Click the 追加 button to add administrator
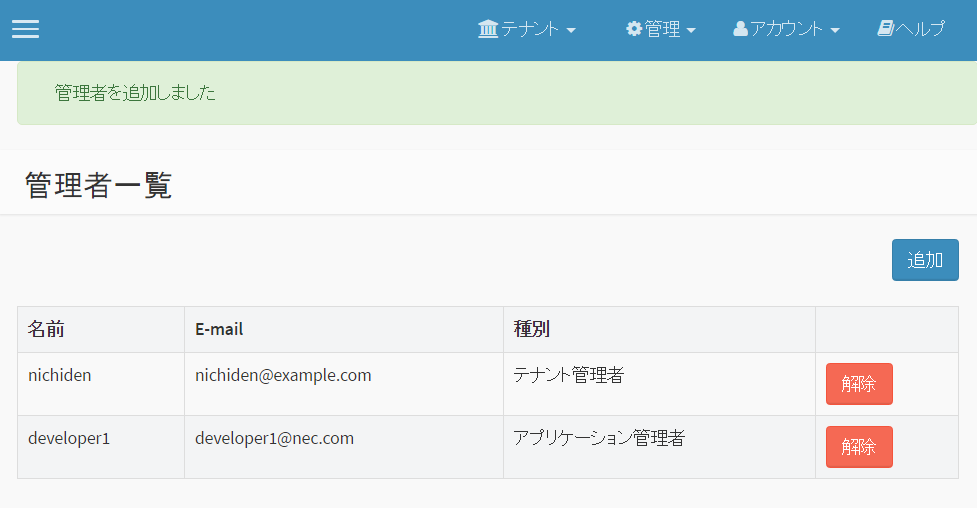Viewport: 977px width, 508px height. pyautogui.click(x=925, y=260)
